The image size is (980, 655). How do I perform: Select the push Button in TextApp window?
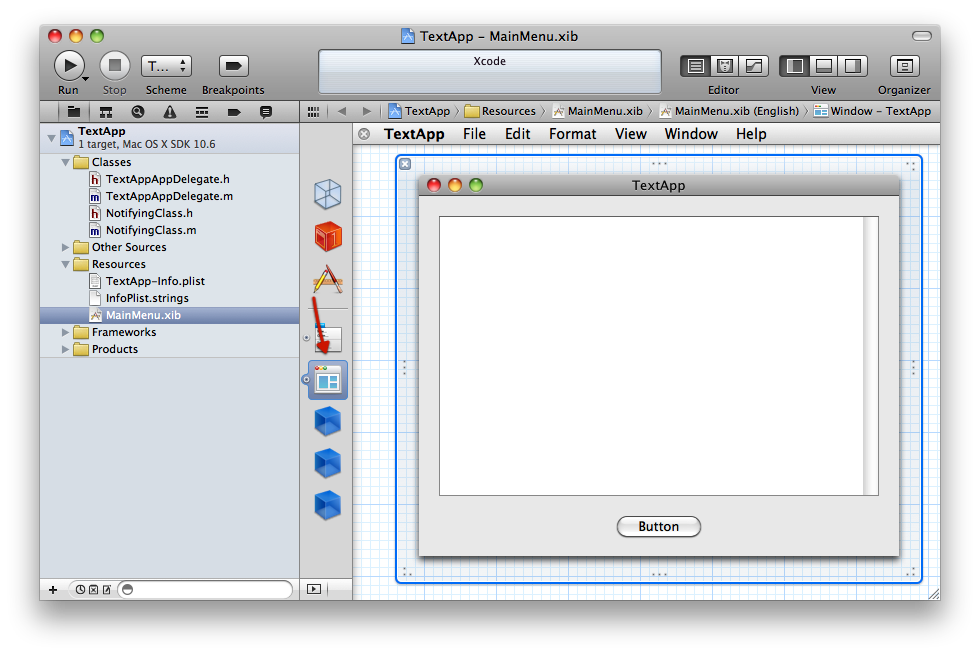tap(658, 526)
